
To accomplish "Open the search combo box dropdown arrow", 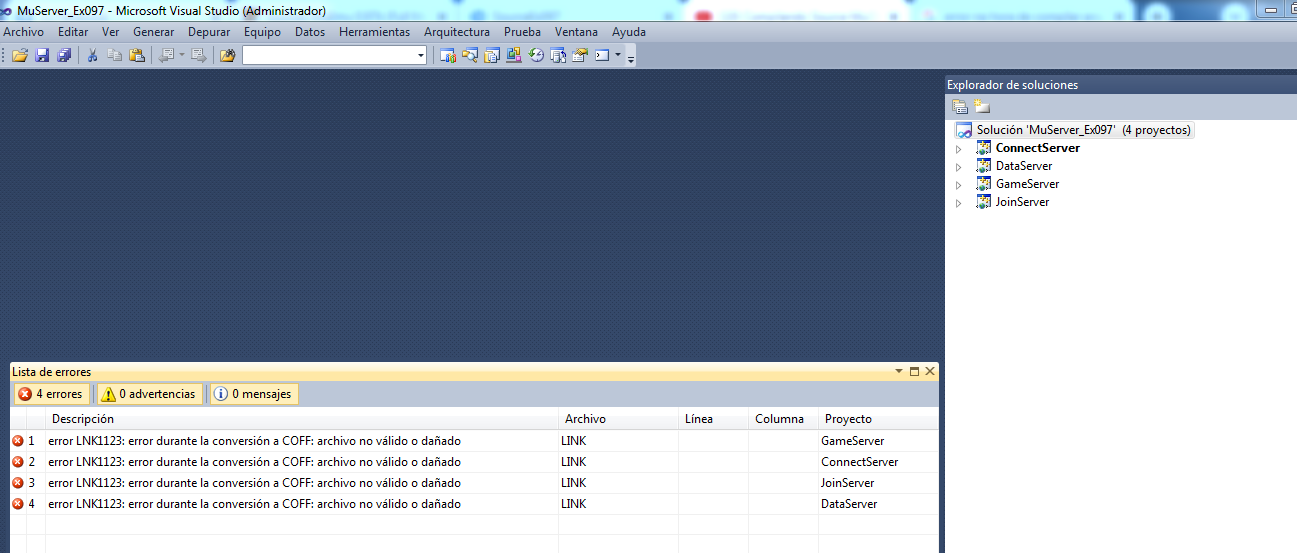I will (421, 56).
